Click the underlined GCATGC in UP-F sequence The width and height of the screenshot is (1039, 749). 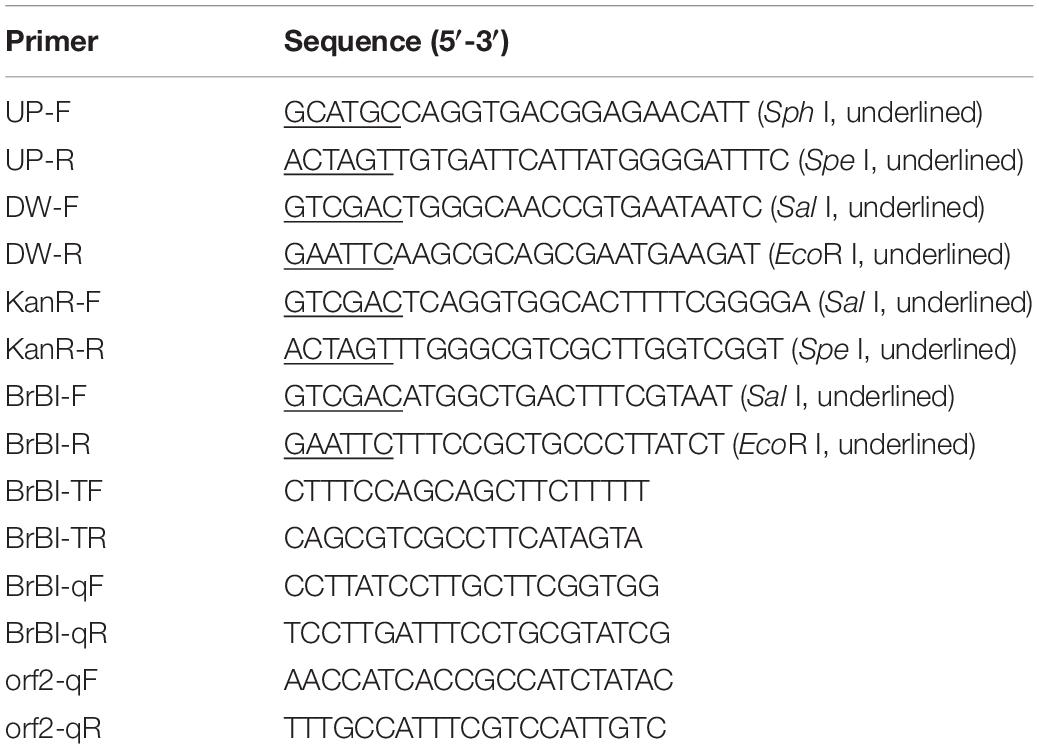[342, 112]
